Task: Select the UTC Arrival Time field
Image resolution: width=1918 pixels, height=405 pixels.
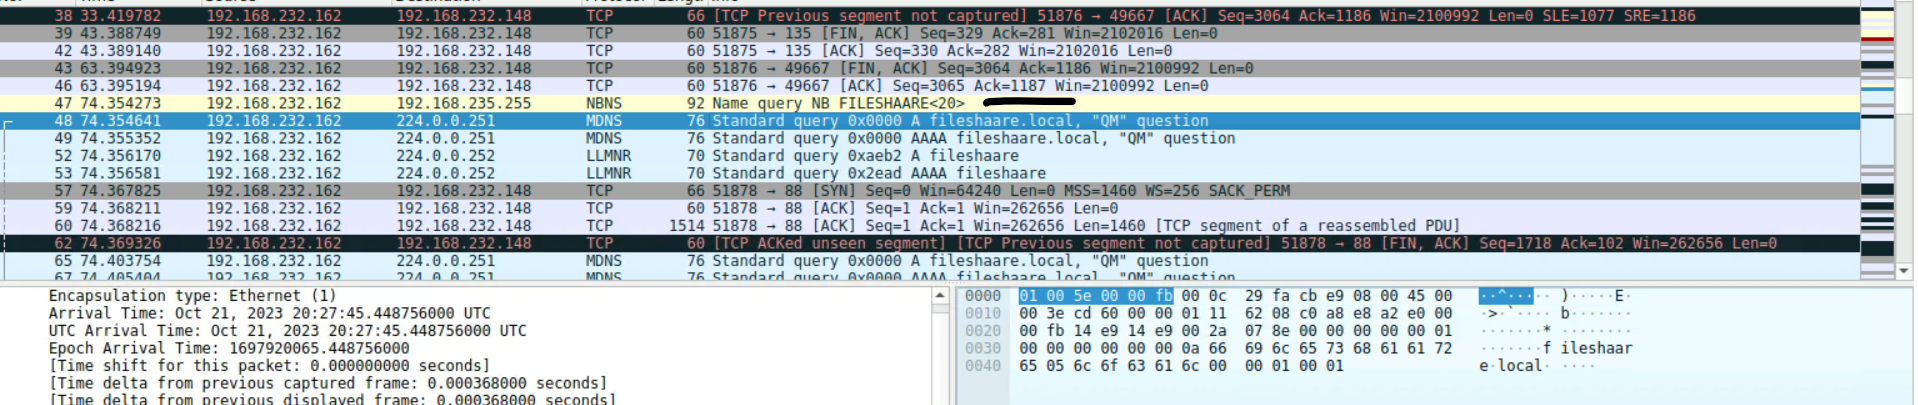Action: tap(287, 331)
